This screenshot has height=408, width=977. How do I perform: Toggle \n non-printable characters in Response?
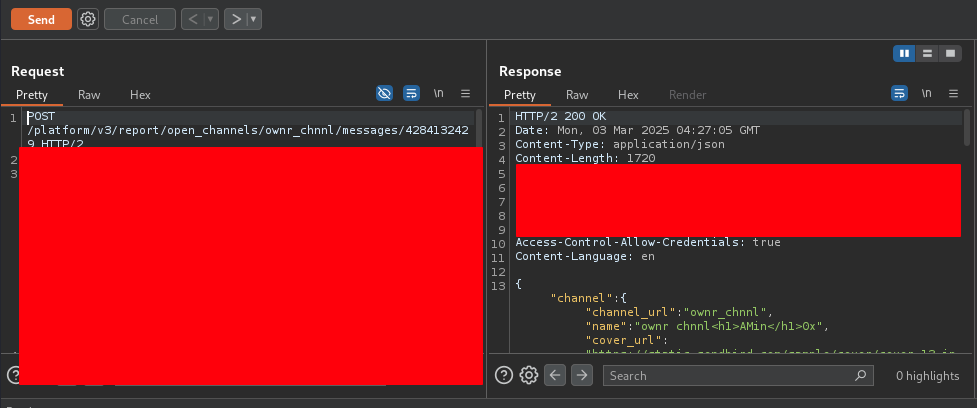[926, 93]
